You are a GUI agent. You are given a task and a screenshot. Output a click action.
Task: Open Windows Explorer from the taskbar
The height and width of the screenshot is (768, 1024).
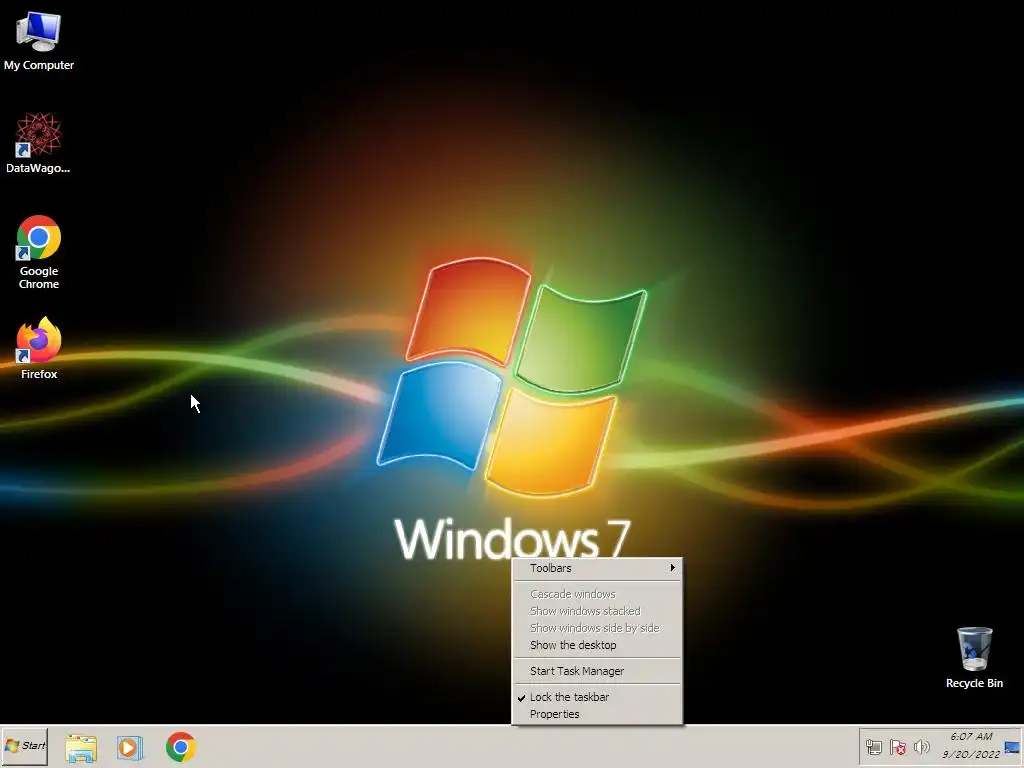tap(81, 747)
